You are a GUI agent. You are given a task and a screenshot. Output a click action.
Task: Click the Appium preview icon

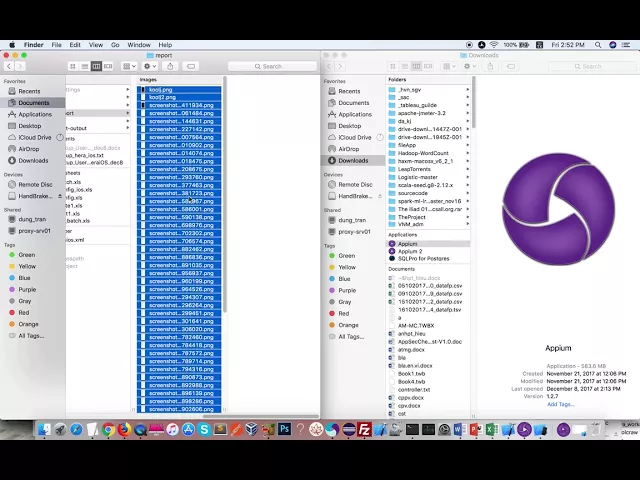[x=558, y=209]
